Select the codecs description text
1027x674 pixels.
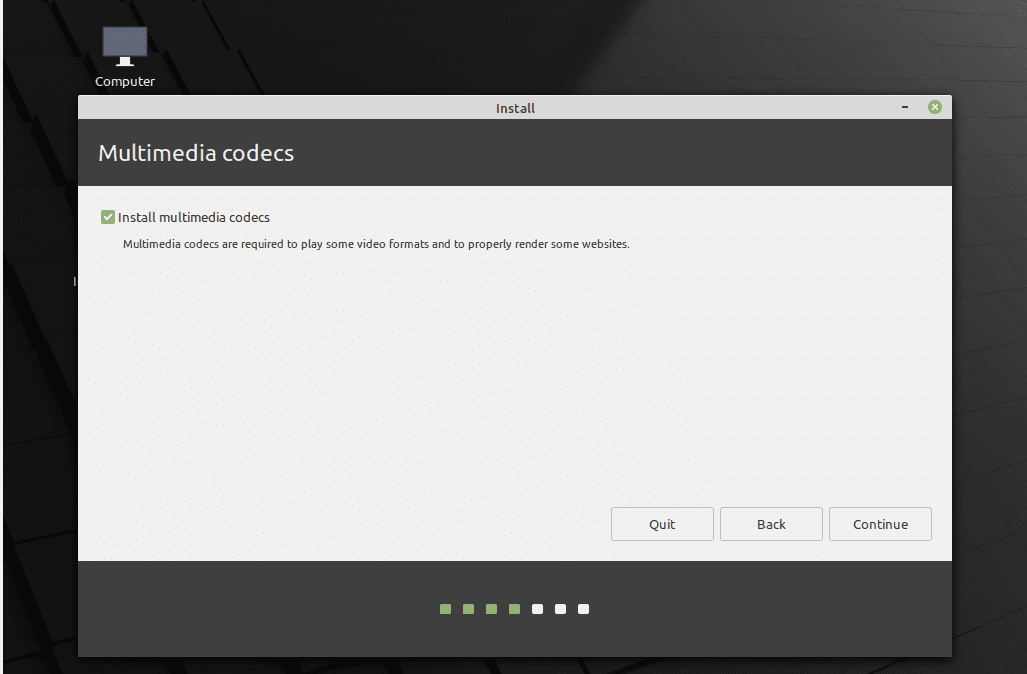(375, 243)
